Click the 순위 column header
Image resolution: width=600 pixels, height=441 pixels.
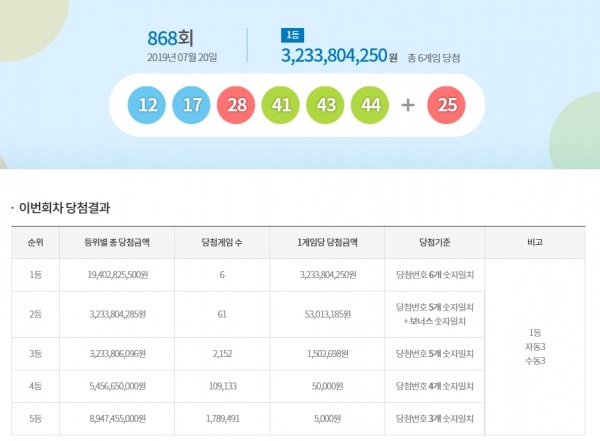click(36, 242)
